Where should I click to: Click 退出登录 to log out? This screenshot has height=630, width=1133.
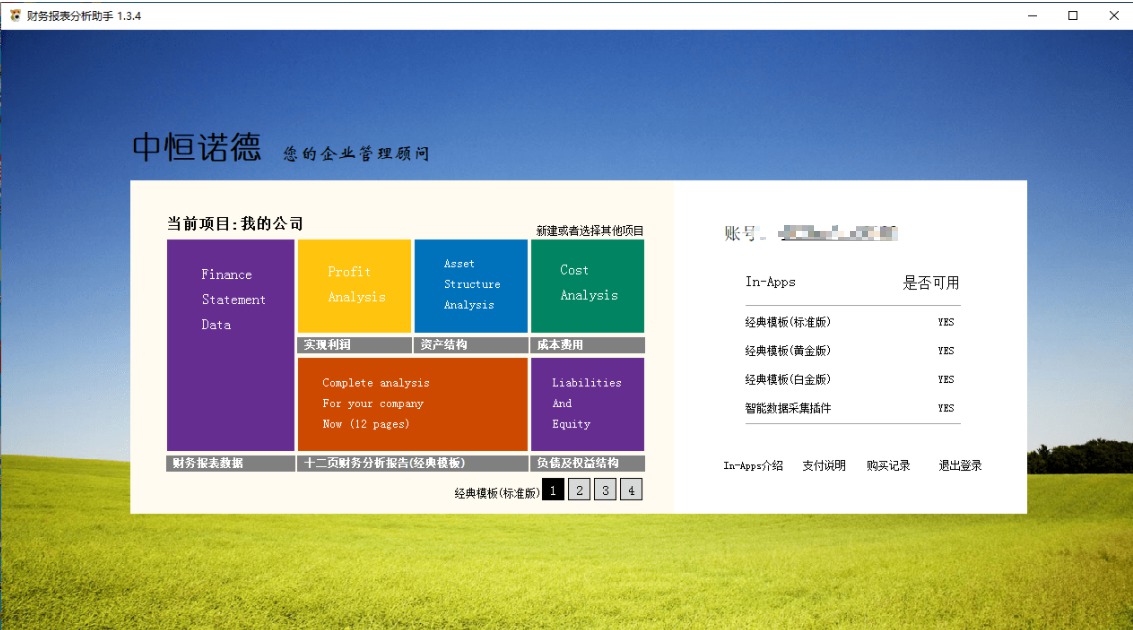point(960,466)
